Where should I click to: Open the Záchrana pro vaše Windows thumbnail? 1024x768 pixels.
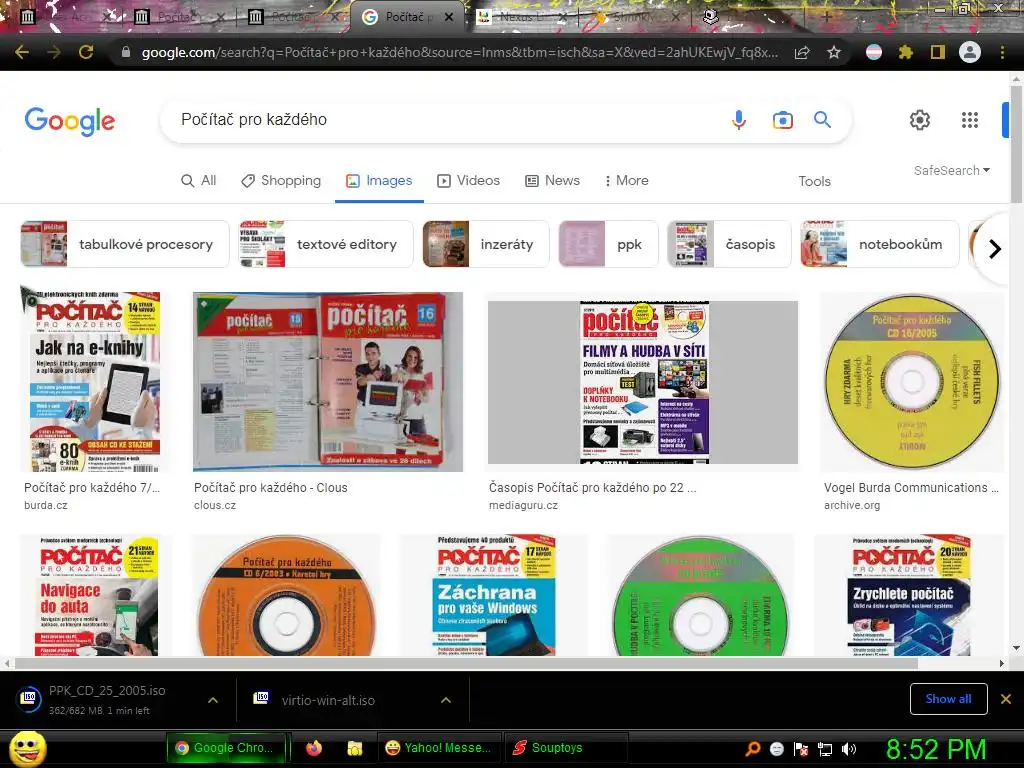(494, 595)
